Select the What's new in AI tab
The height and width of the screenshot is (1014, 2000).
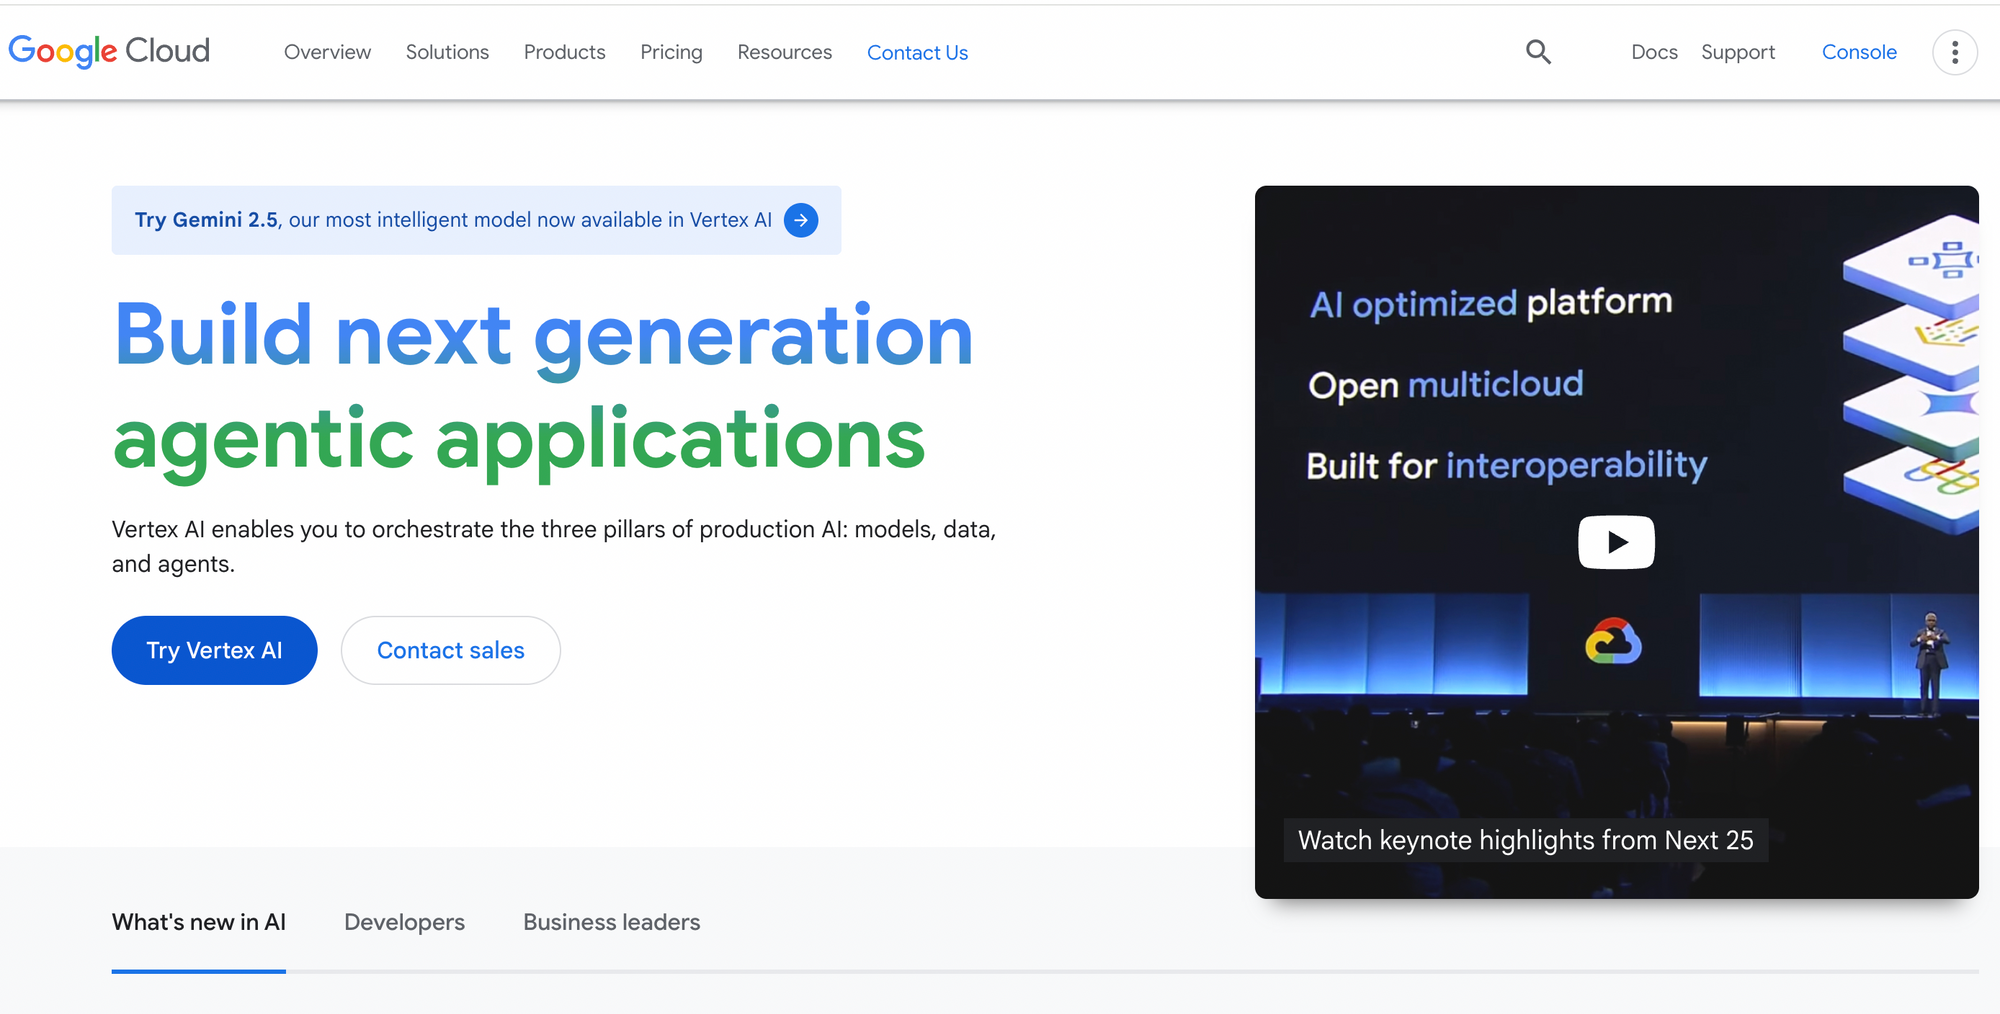tap(199, 922)
